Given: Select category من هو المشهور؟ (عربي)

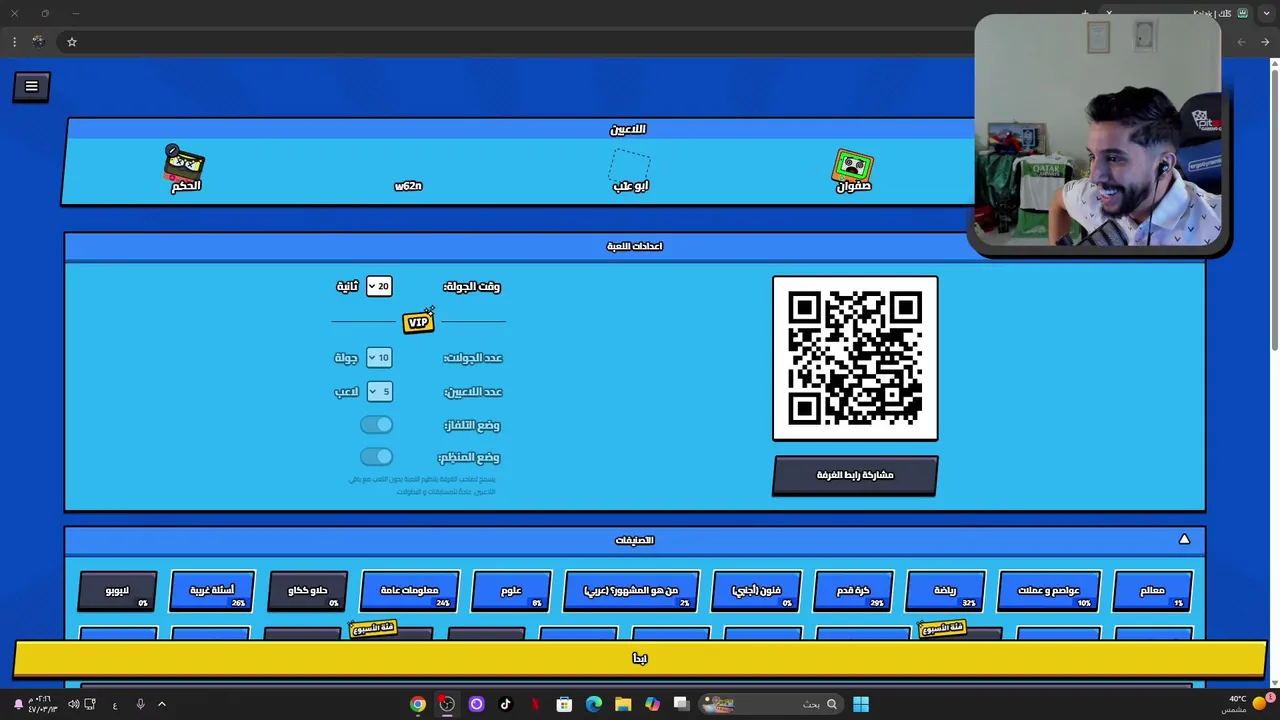Looking at the screenshot, I should (x=631, y=590).
